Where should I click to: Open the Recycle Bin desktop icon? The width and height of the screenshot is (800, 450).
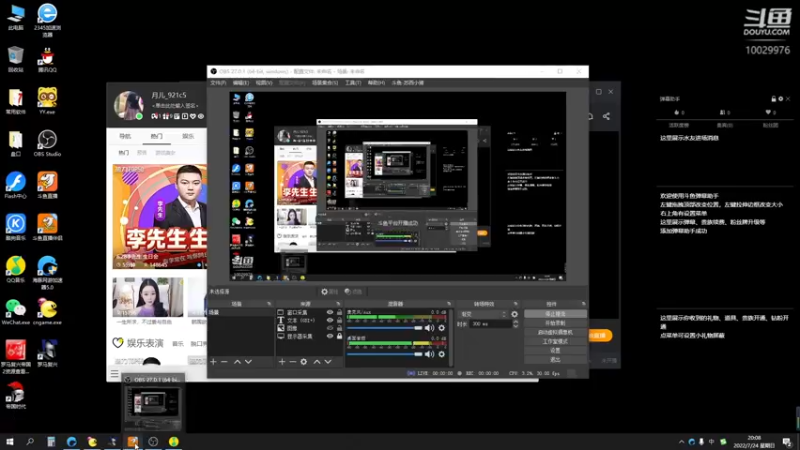coord(15,60)
